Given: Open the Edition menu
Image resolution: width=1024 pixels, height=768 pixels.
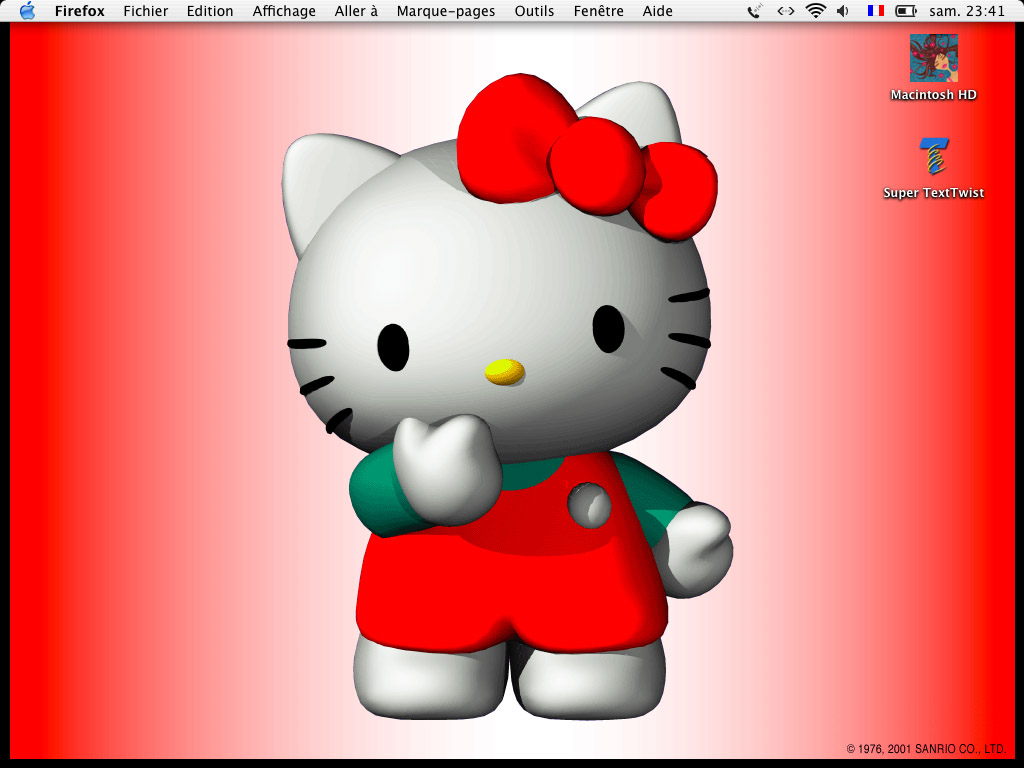Looking at the screenshot, I should click(x=210, y=11).
